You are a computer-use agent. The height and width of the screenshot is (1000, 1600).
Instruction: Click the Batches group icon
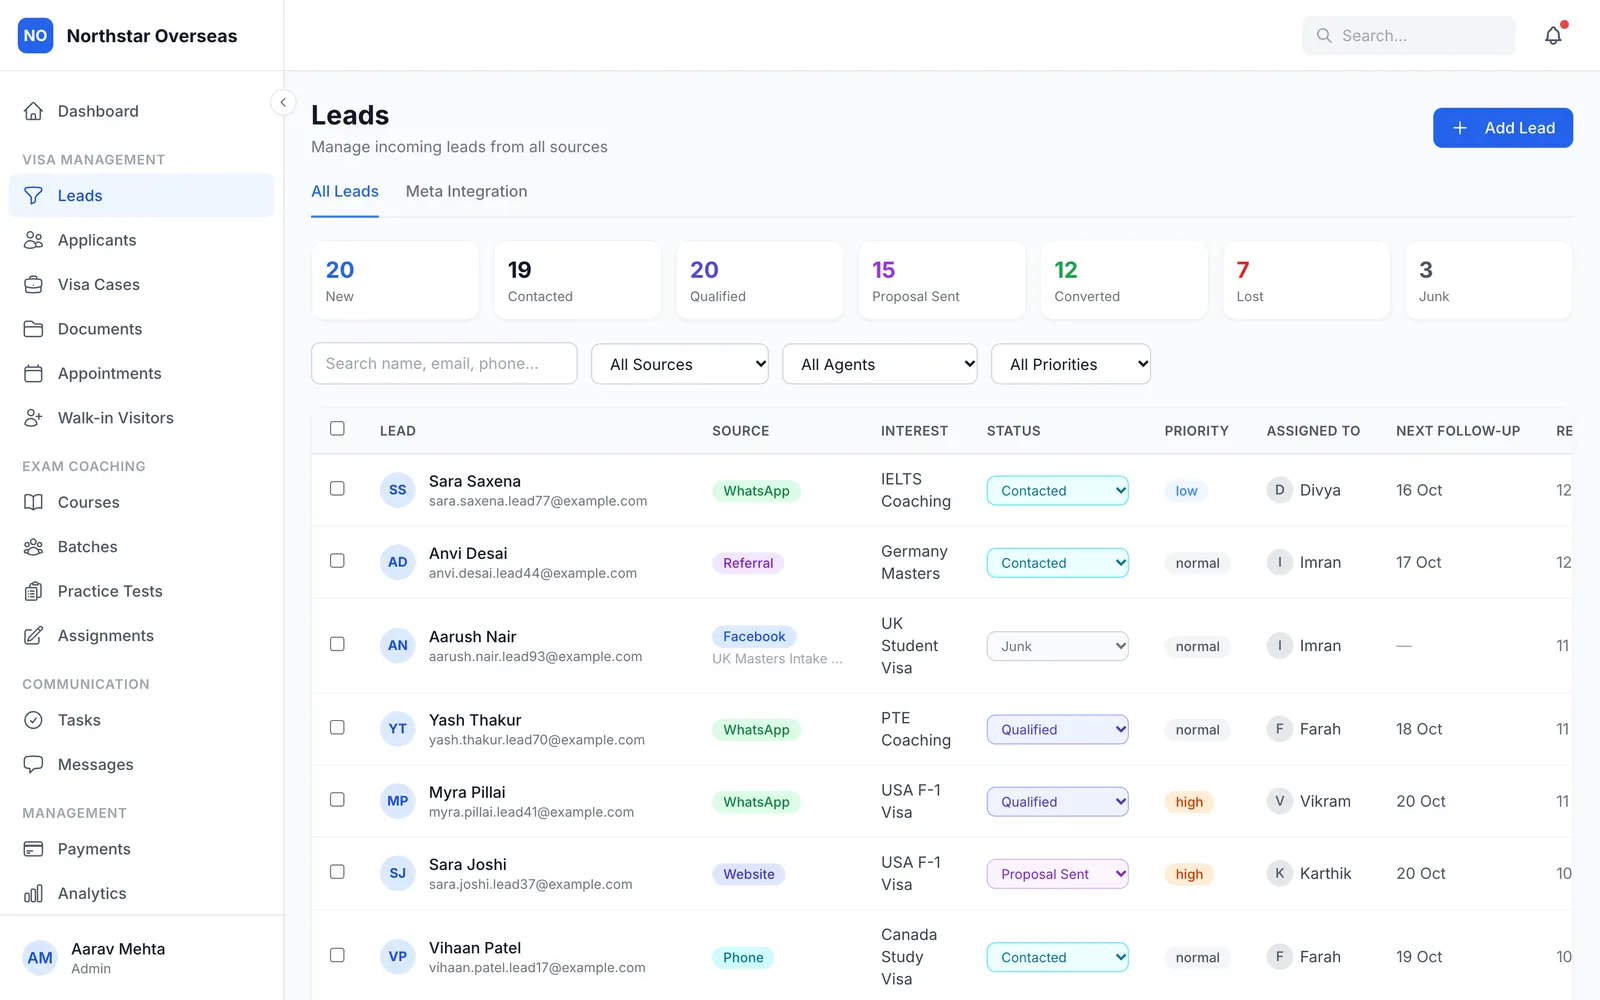tap(33, 547)
